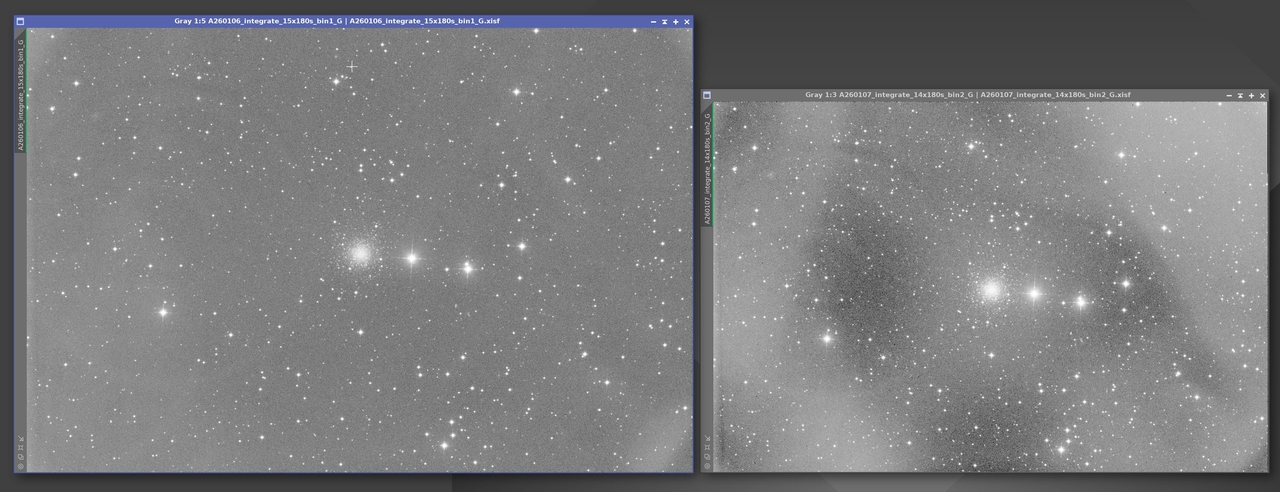Click the title bar of the Gray 1:3 A260107 window

click(x=967, y=95)
